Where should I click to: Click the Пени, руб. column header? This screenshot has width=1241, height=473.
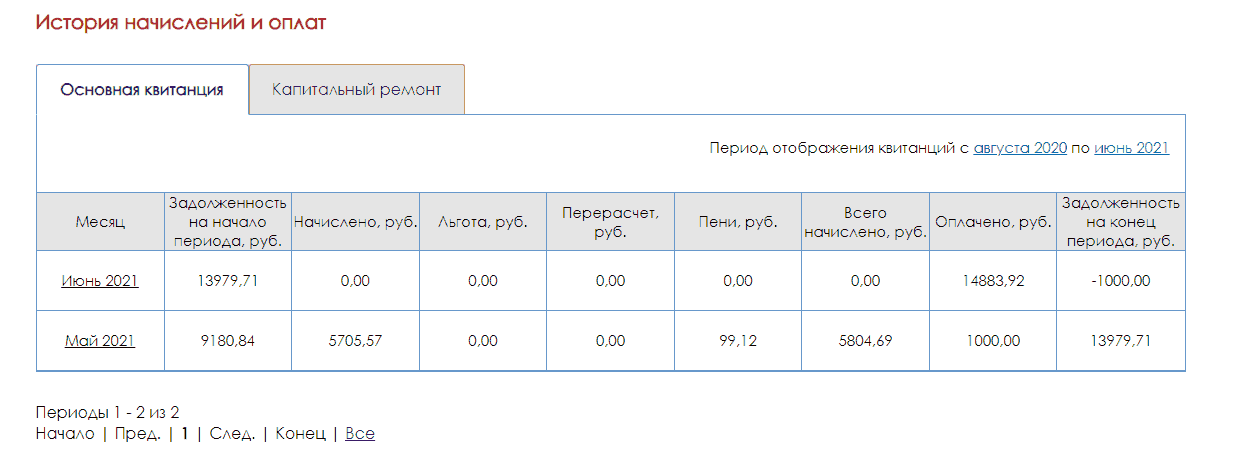pyautogui.click(x=738, y=222)
